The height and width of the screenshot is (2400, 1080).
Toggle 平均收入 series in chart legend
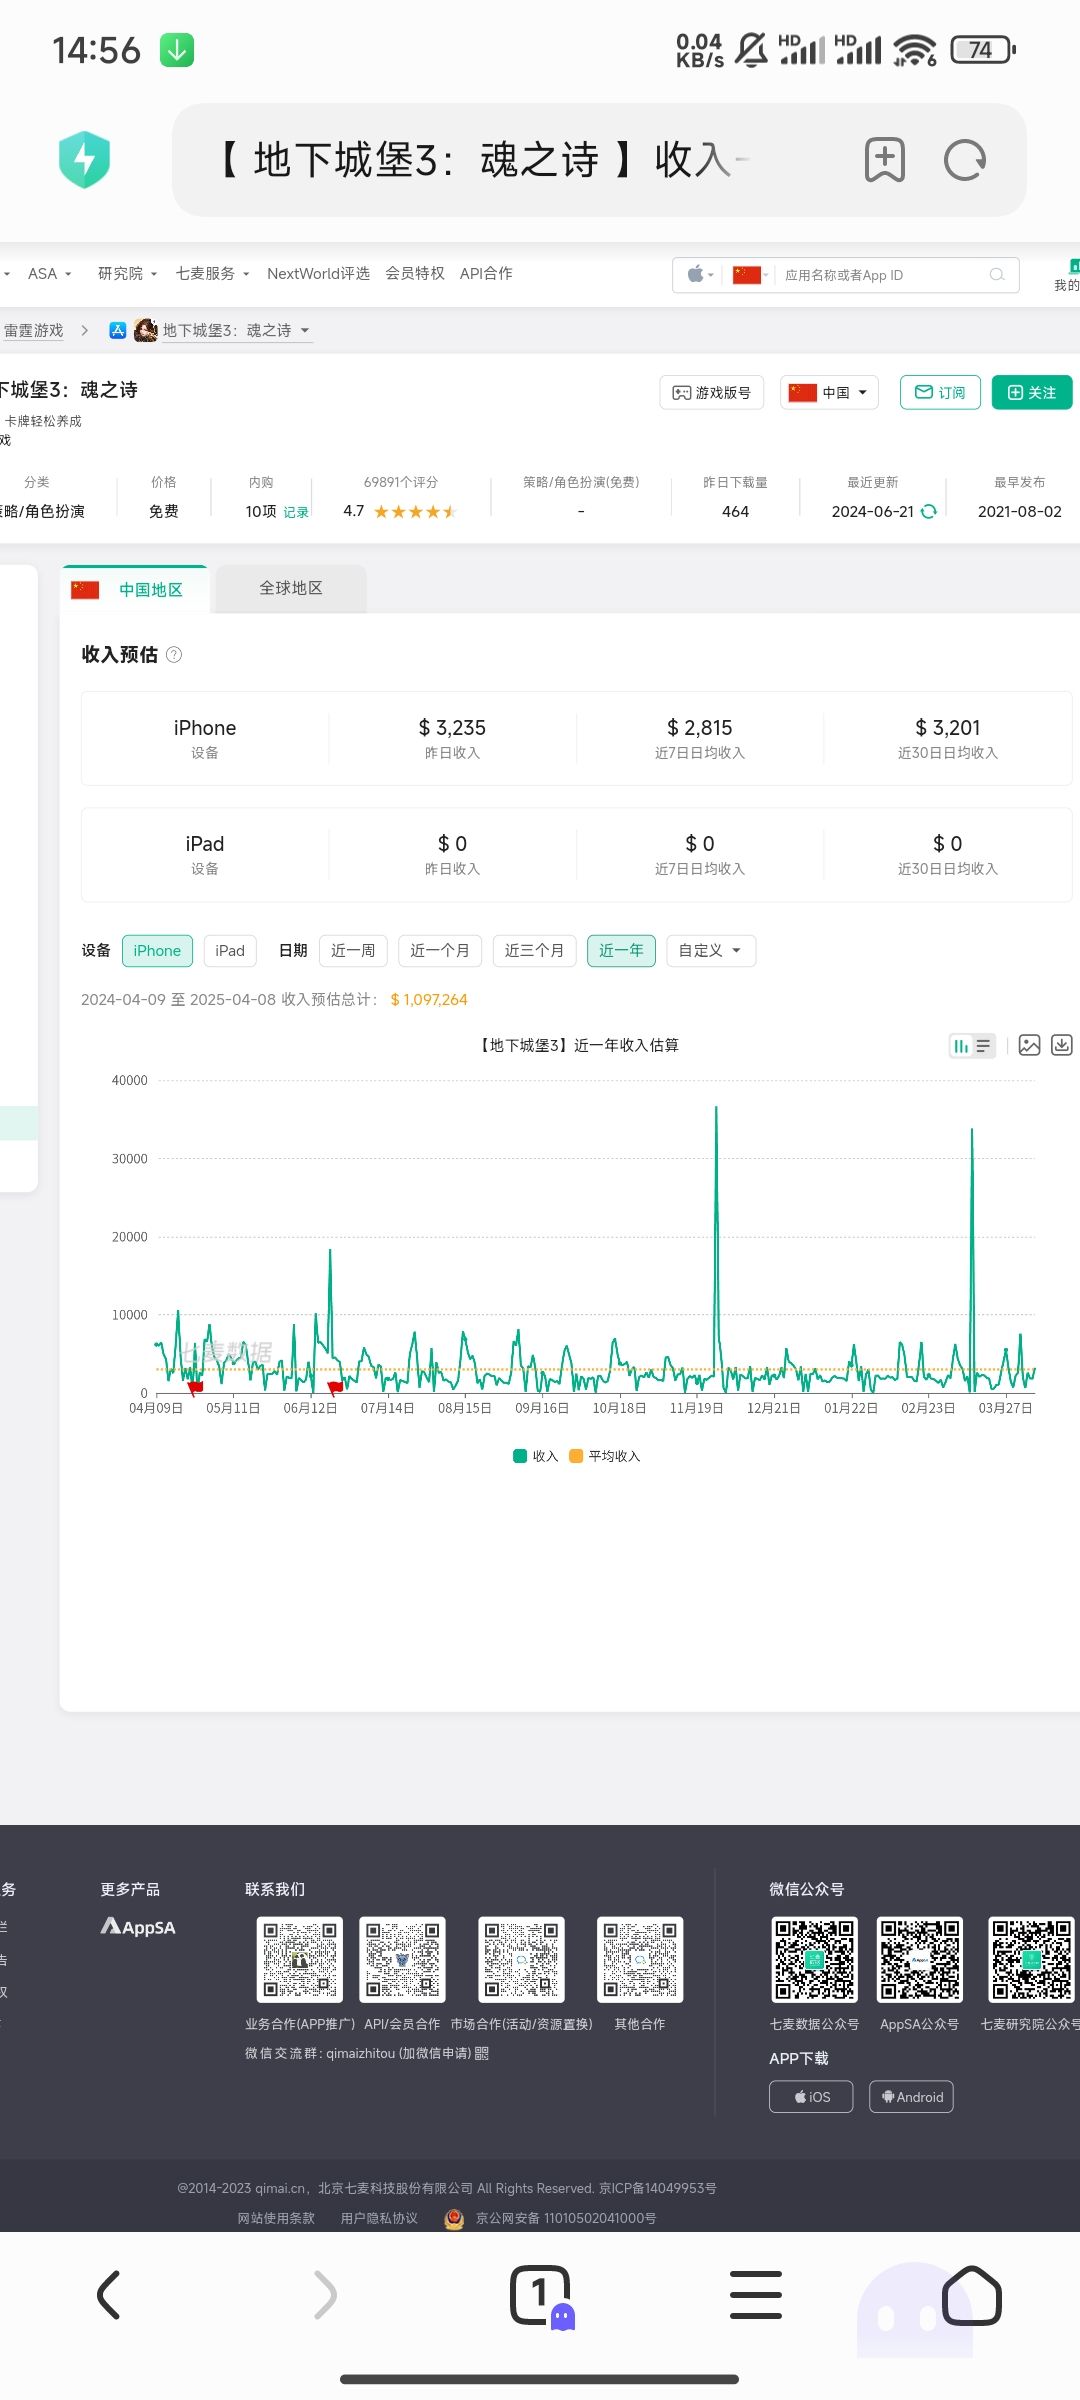tap(604, 1456)
